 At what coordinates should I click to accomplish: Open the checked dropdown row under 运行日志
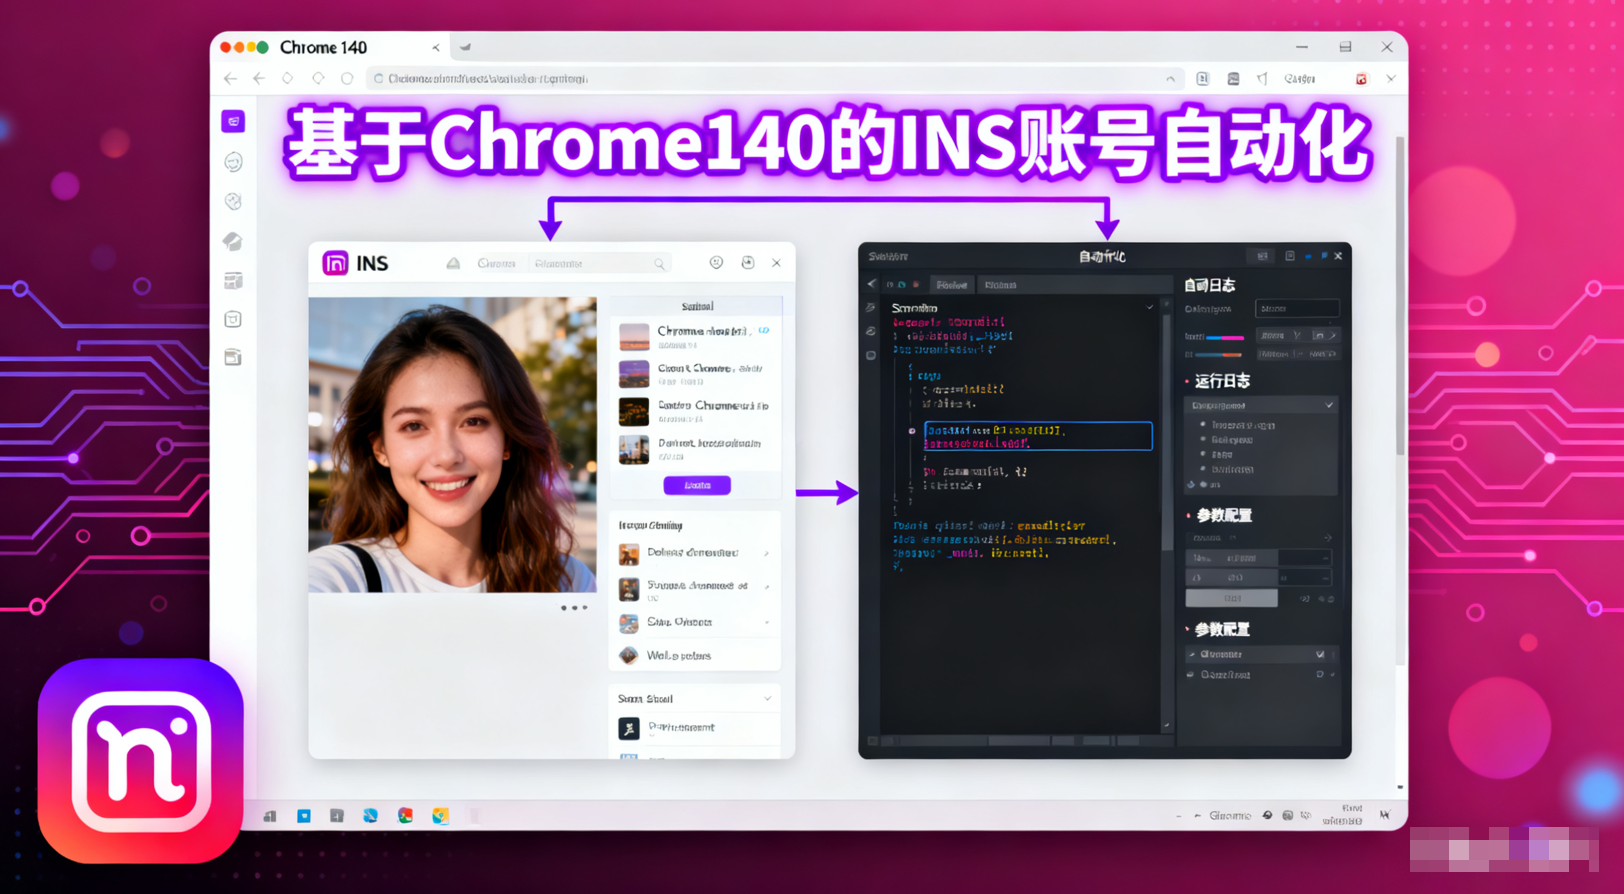click(x=1262, y=405)
